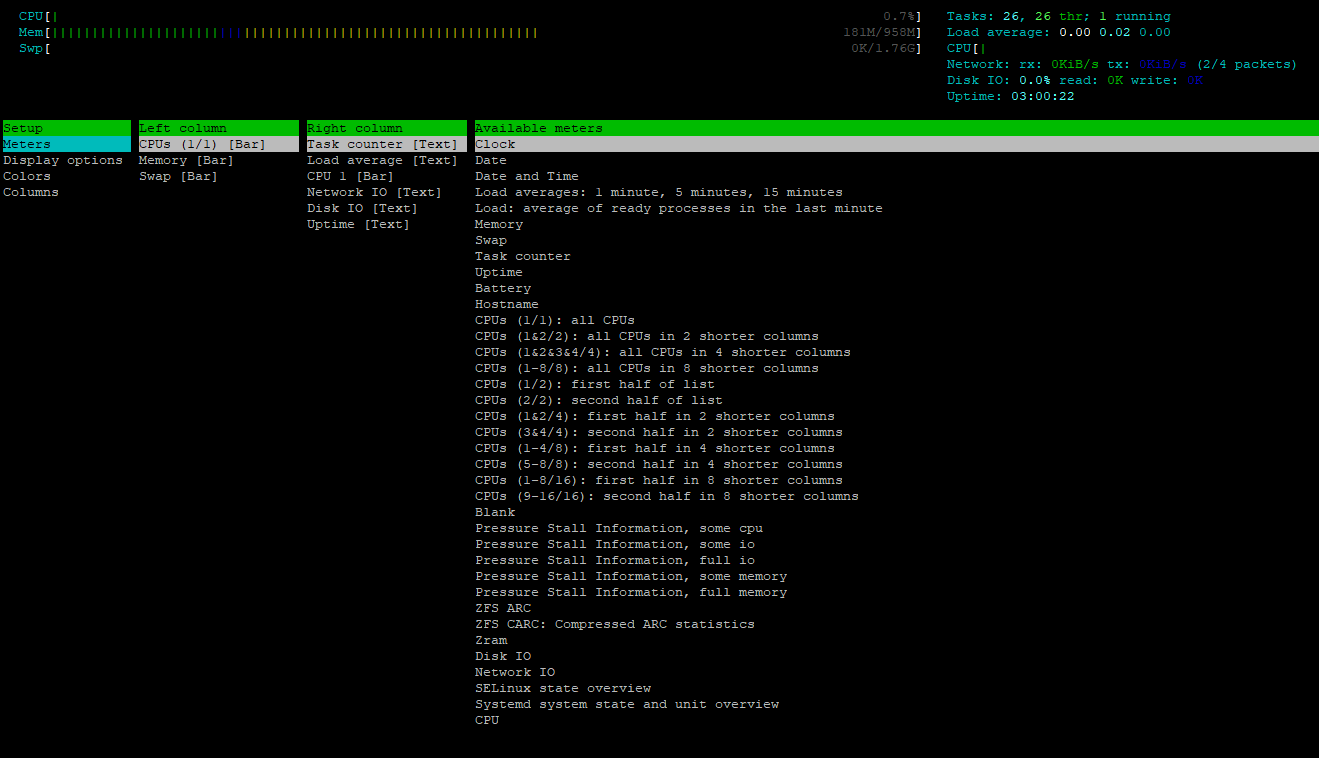Select the Battery meter
Screen dimensions: 1319x758
tap(503, 288)
